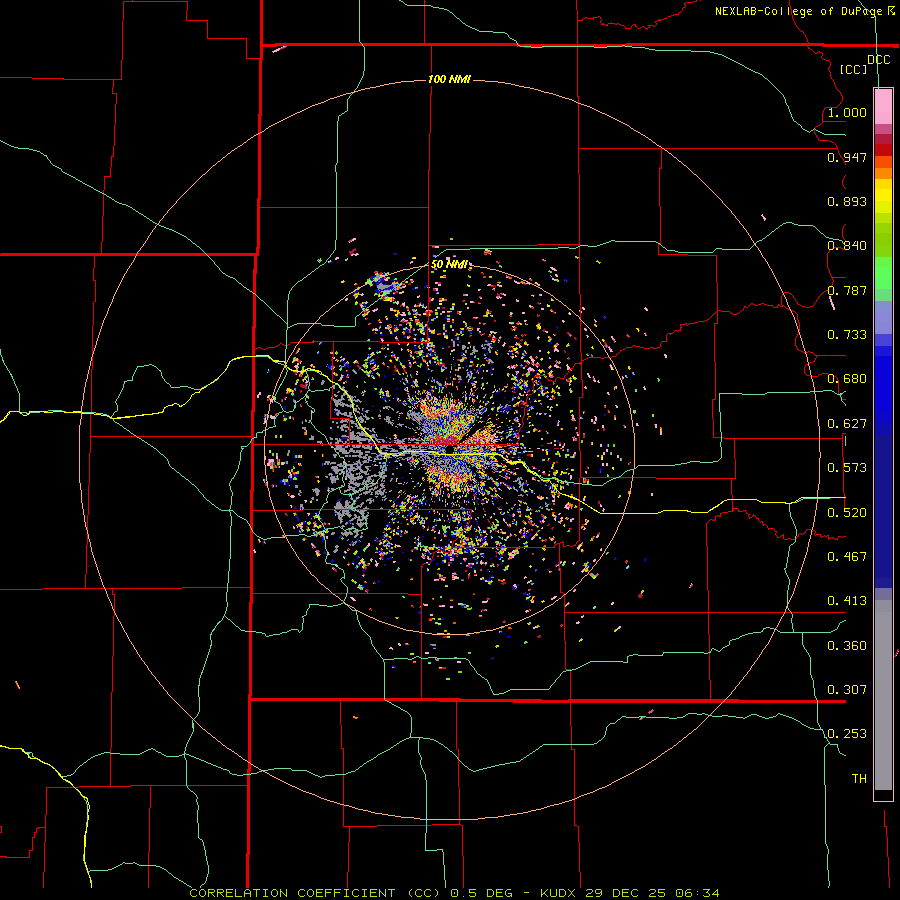Click the pink segment of the color bar
This screenshot has height=900, width=900.
883,107
